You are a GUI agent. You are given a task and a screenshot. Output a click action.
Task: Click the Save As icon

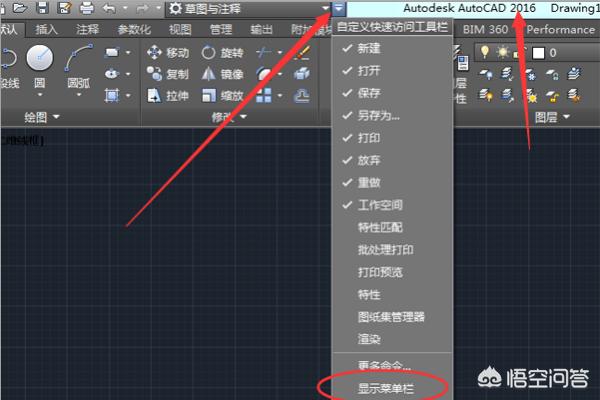(64, 8)
